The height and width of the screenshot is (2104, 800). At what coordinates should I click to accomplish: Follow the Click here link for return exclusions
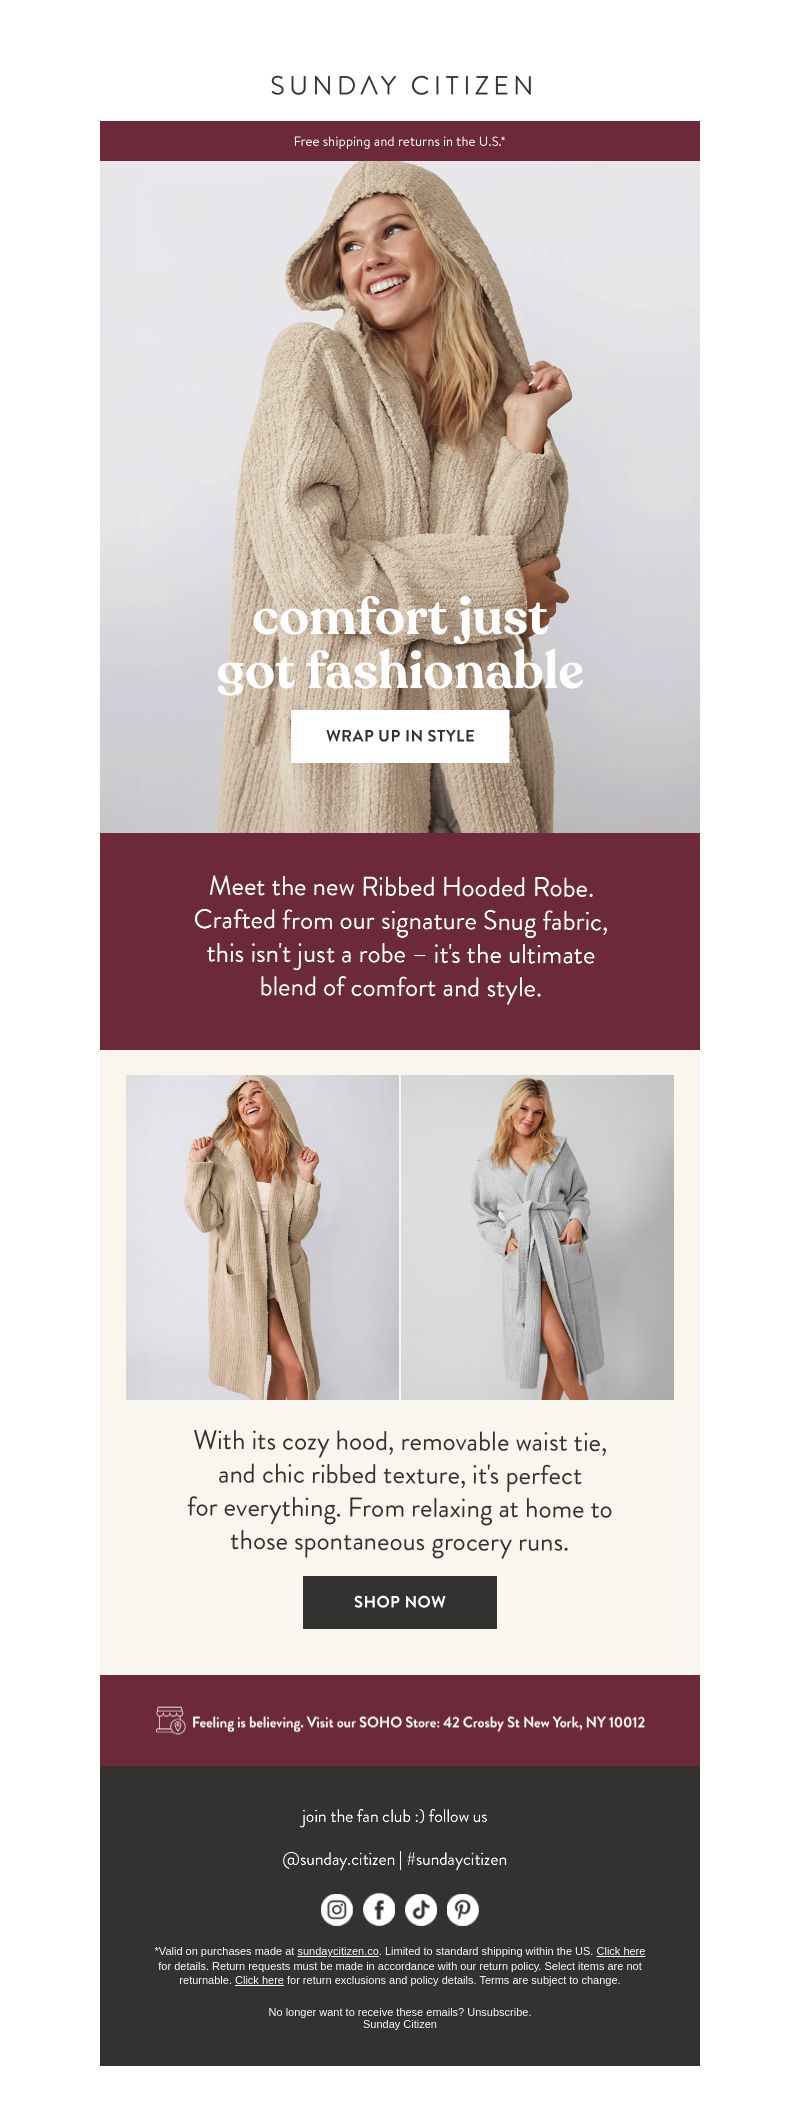pos(259,1979)
